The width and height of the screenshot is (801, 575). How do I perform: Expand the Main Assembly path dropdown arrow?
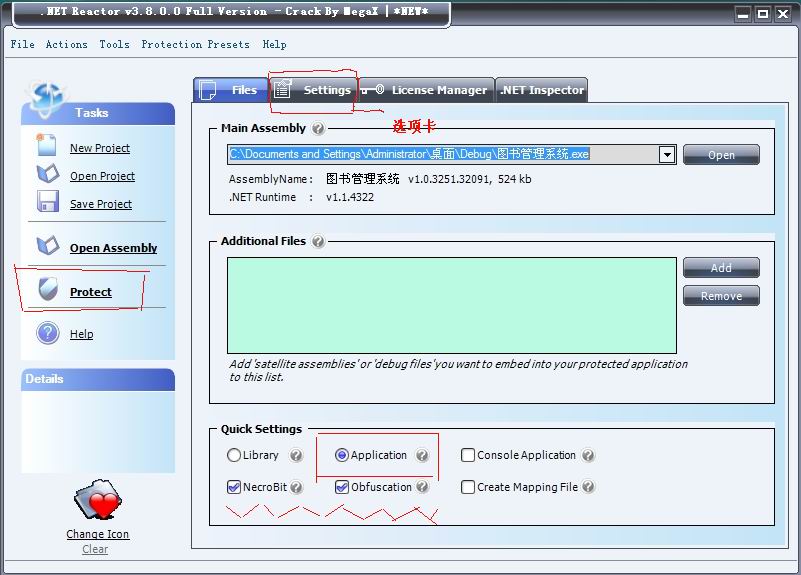tap(667, 155)
